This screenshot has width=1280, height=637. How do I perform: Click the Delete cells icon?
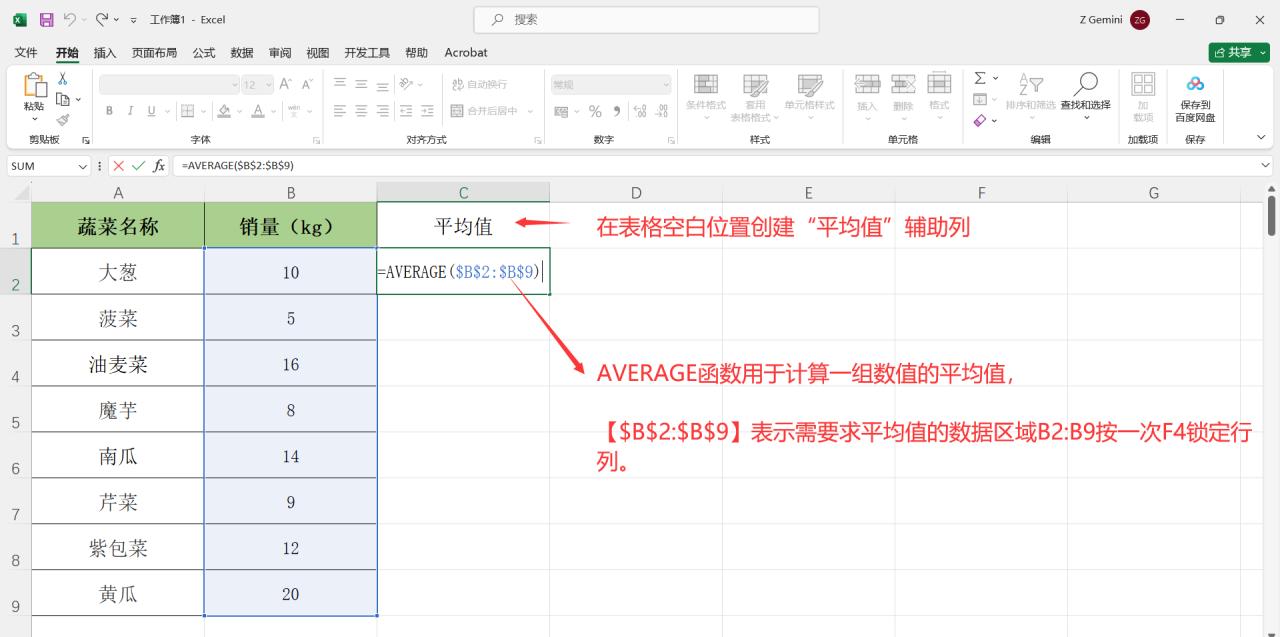(903, 84)
